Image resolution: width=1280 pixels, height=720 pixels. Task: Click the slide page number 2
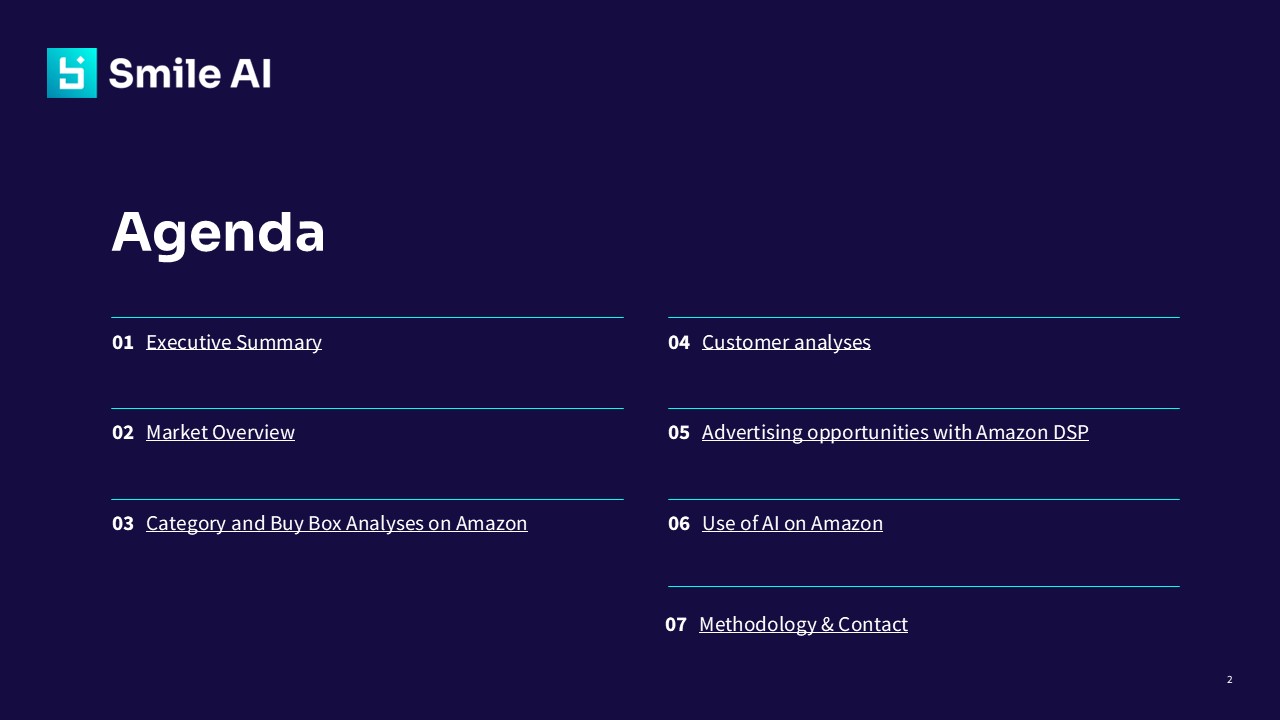1230,680
